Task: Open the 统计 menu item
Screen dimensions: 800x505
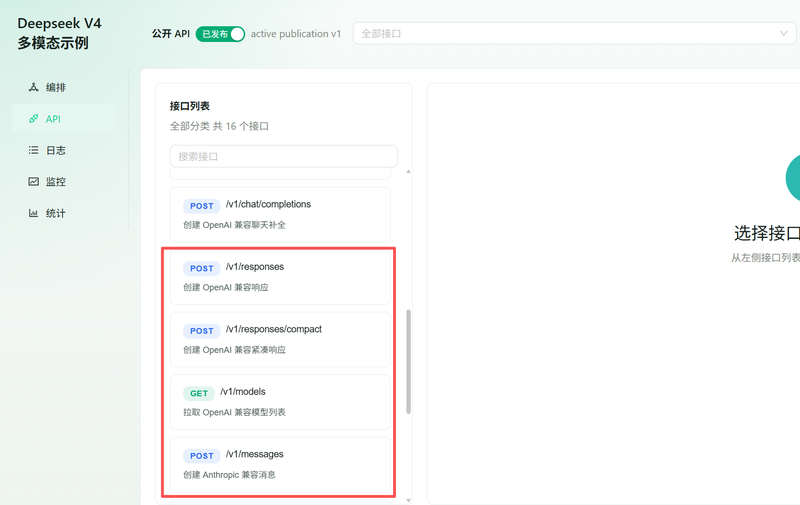Action: [x=64, y=213]
